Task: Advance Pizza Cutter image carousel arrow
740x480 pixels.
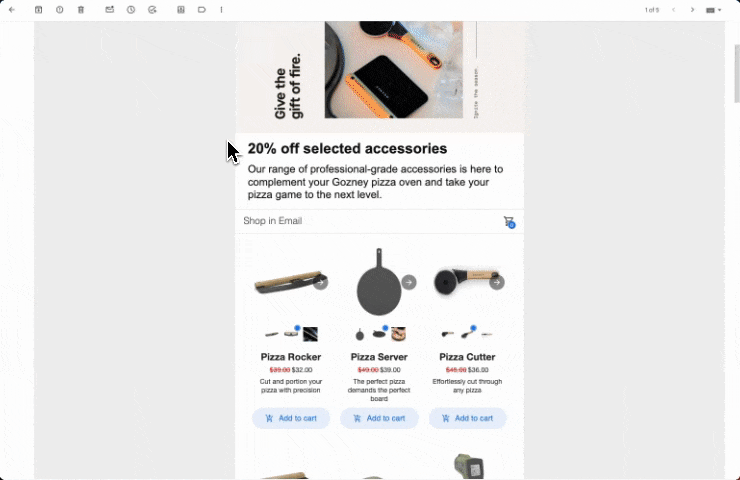Action: tap(496, 282)
